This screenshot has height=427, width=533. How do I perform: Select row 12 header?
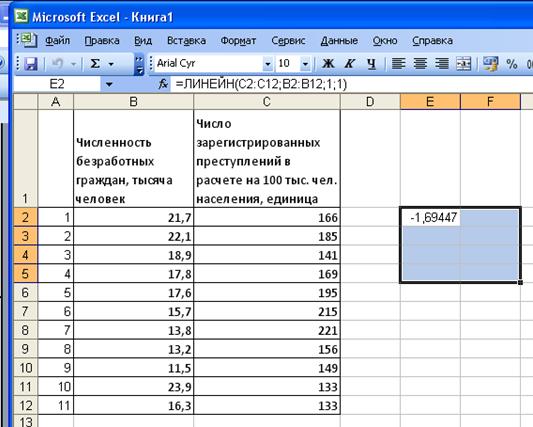coord(25,405)
